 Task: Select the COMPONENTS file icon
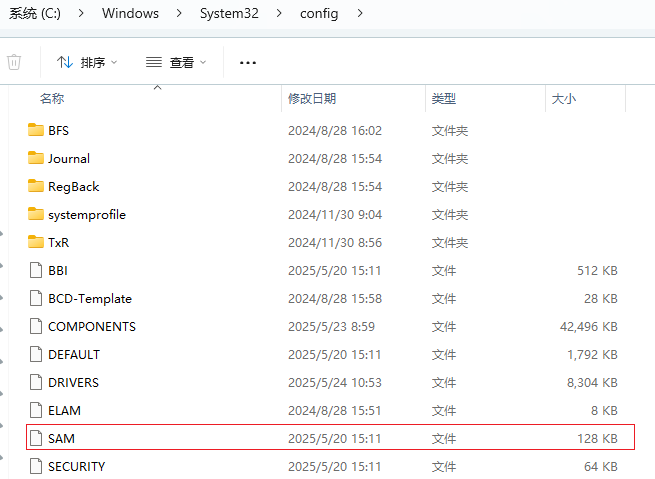(x=36, y=326)
